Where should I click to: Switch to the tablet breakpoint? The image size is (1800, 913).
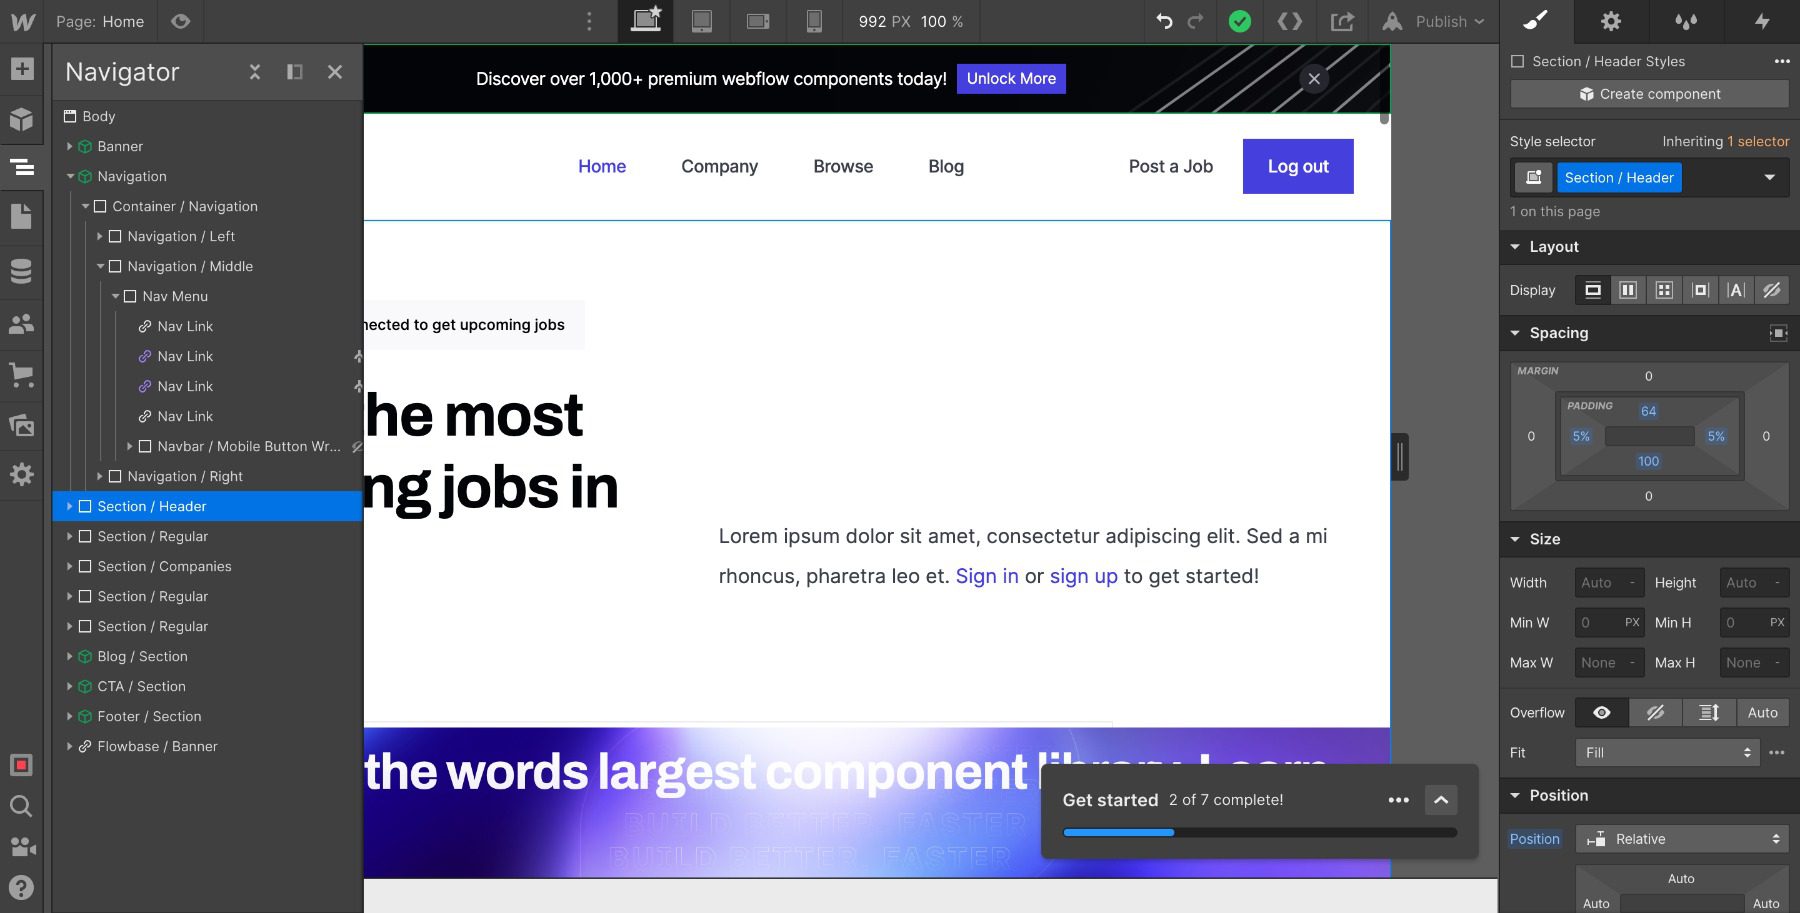coord(703,21)
